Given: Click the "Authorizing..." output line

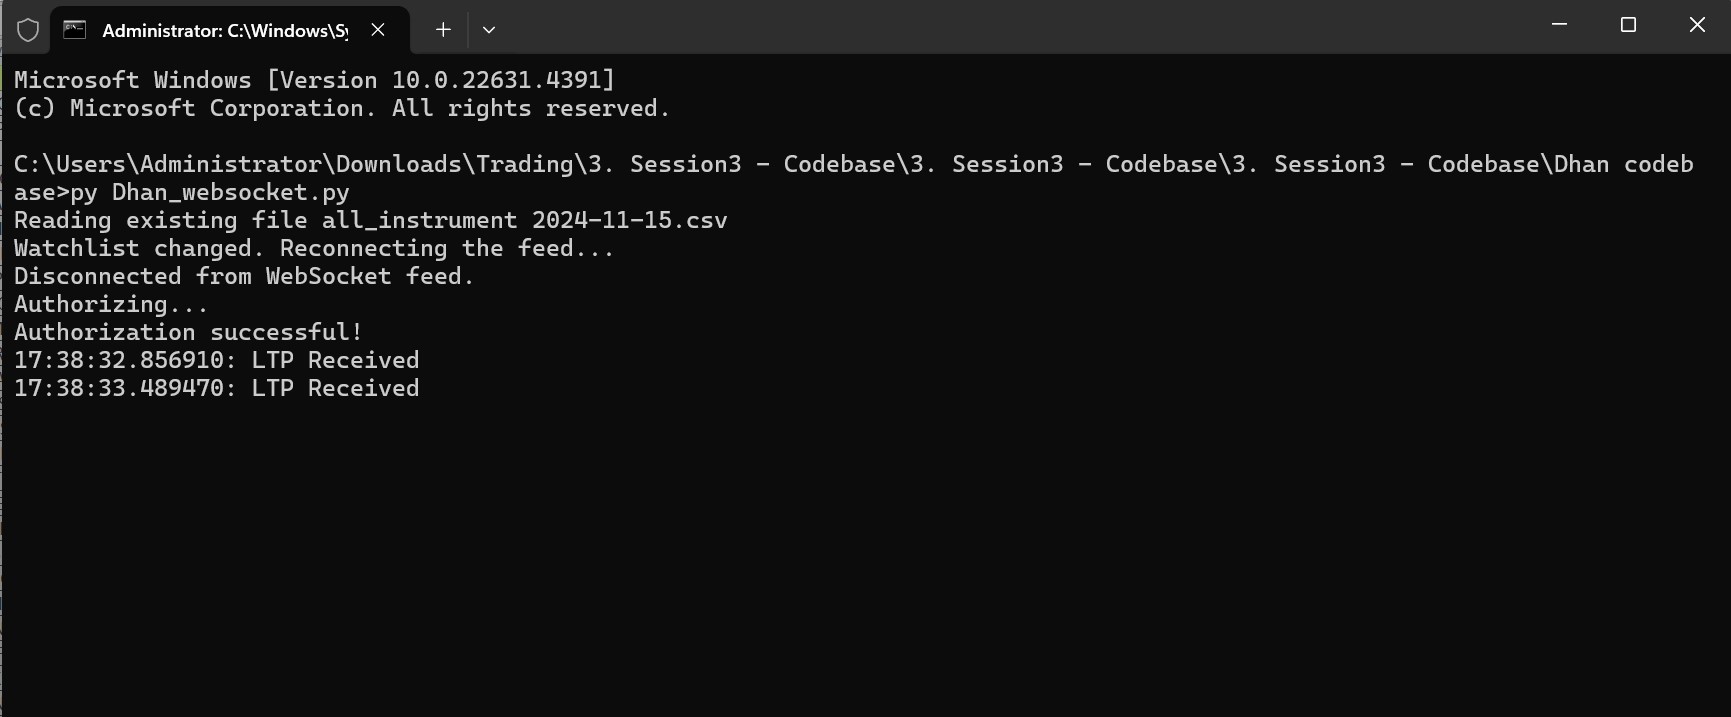Looking at the screenshot, I should pyautogui.click(x=111, y=304).
